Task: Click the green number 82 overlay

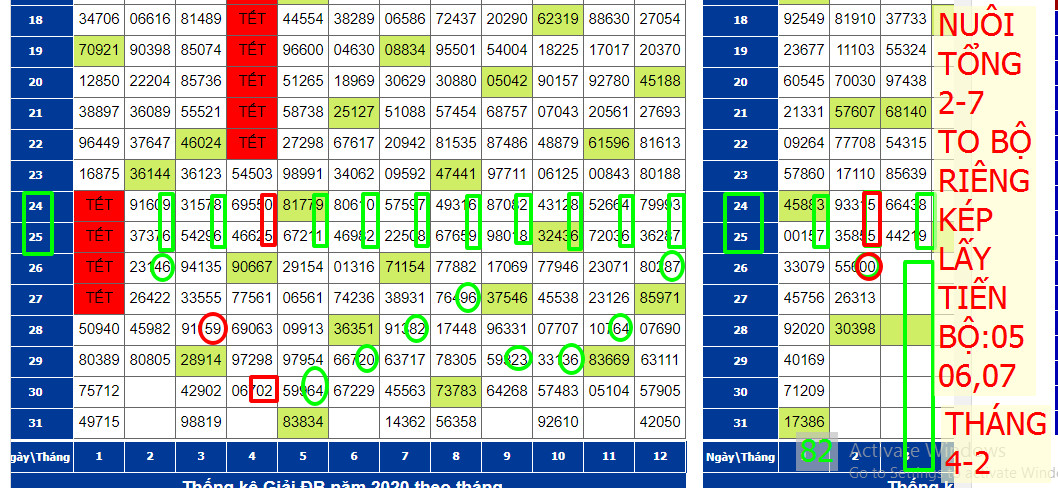Action: pyautogui.click(x=816, y=452)
